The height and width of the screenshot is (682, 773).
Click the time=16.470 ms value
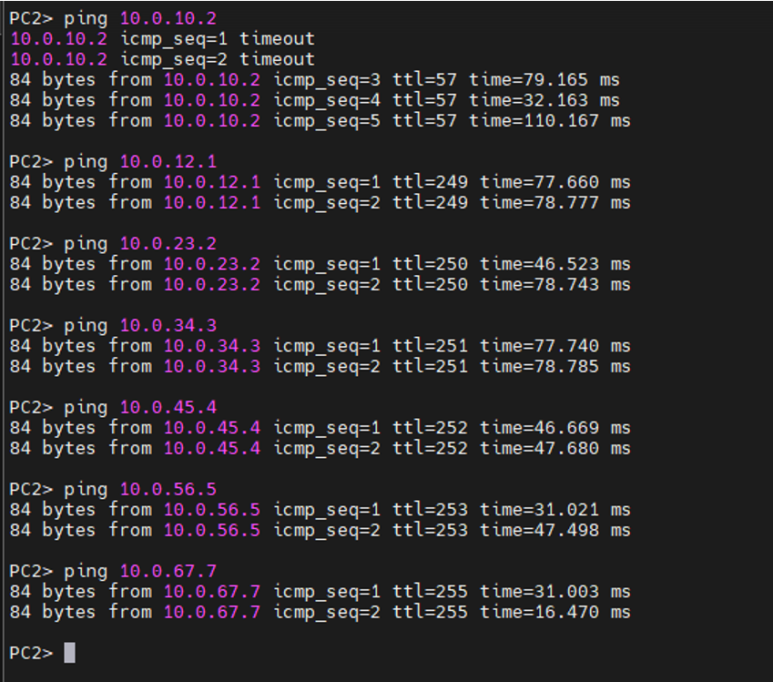pyautogui.click(x=555, y=611)
